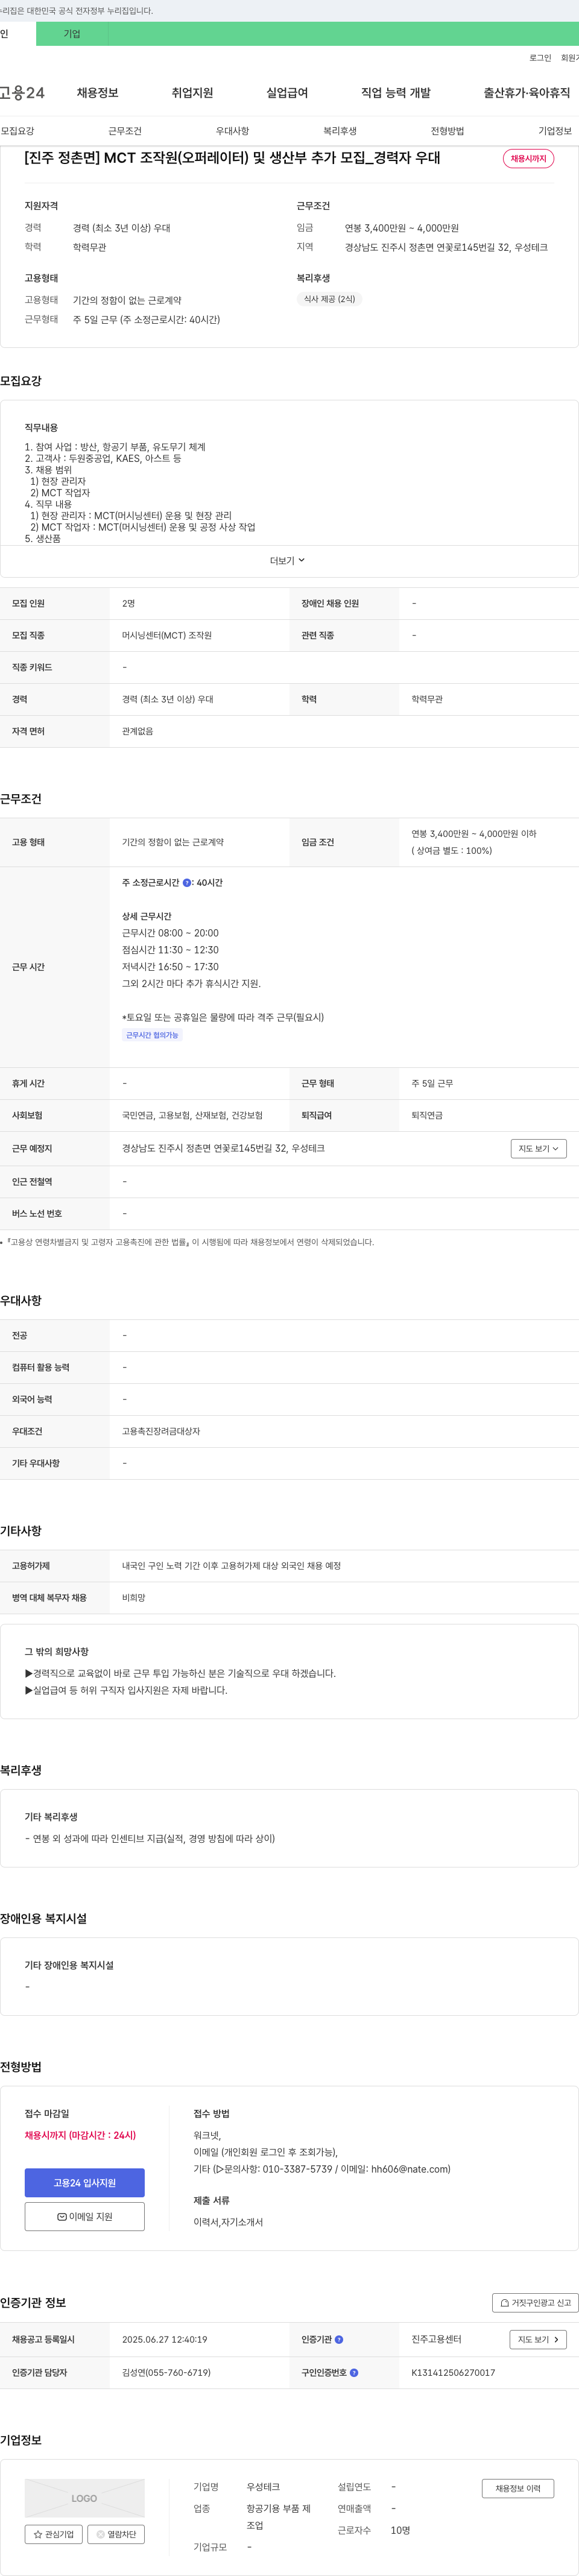Screen dimensions: 579x2576
Task: Open the 실업급여 main menu
Action: pyautogui.click(x=287, y=93)
